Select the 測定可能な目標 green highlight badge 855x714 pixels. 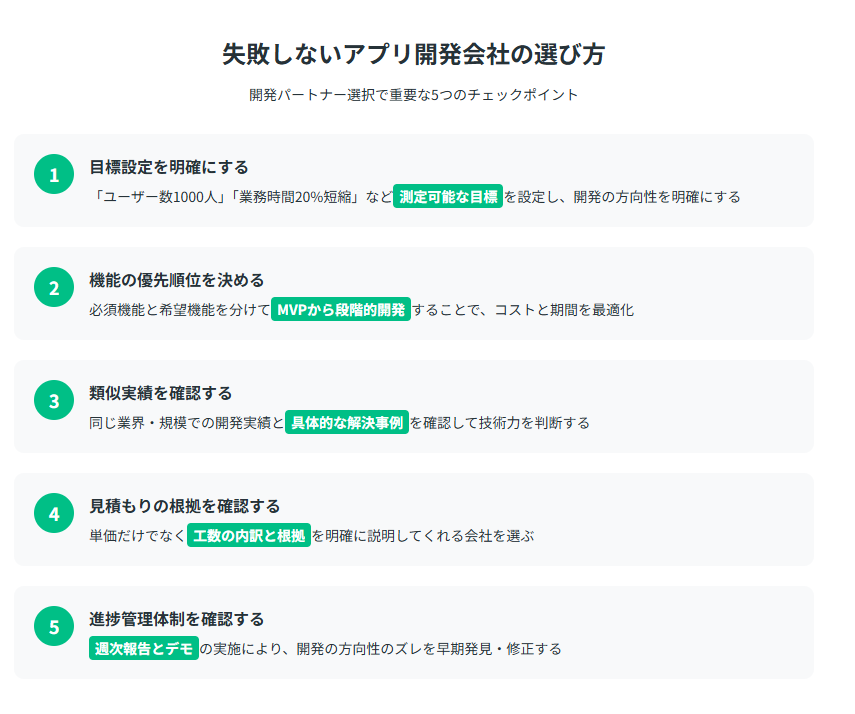(x=448, y=196)
